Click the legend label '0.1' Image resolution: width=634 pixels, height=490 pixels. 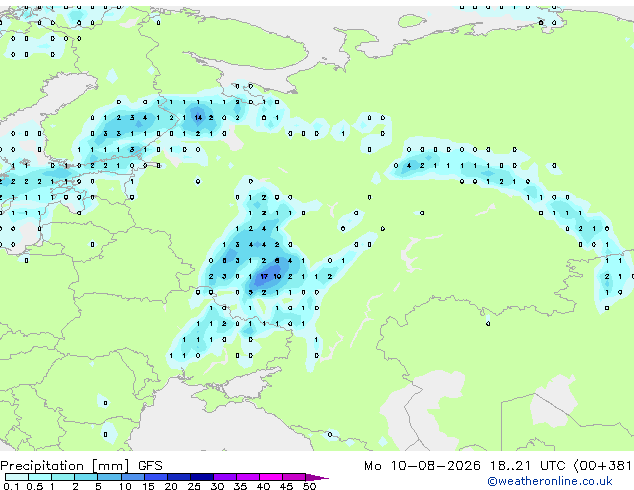(11, 486)
